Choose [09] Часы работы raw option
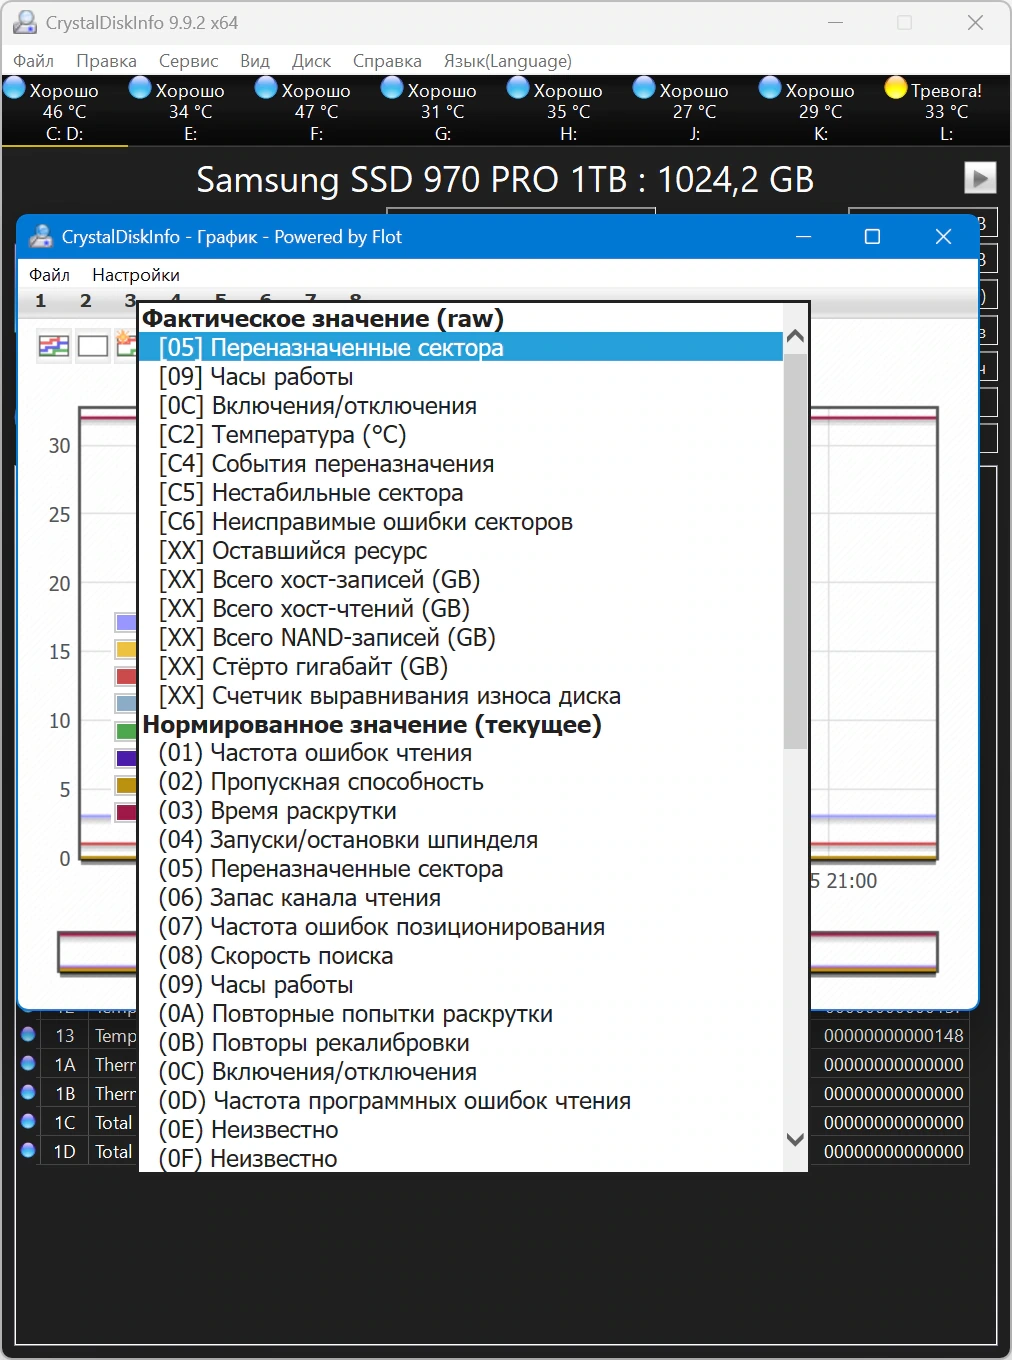Image resolution: width=1012 pixels, height=1360 pixels. pos(461,376)
